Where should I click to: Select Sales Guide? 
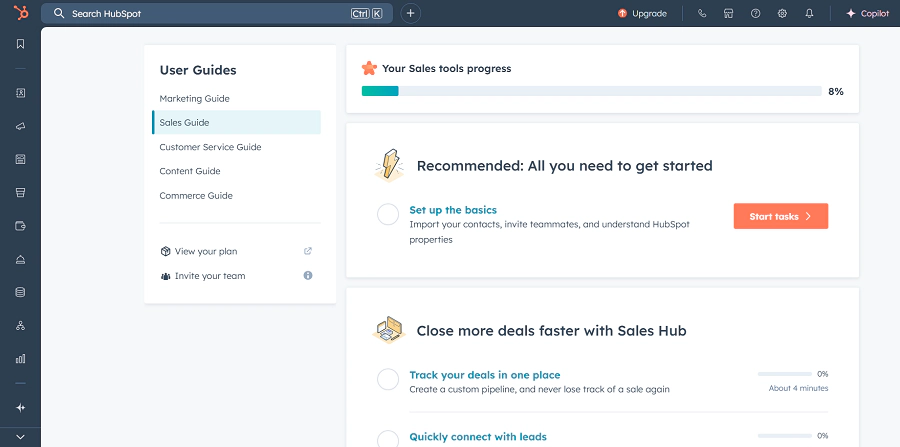click(x=236, y=122)
